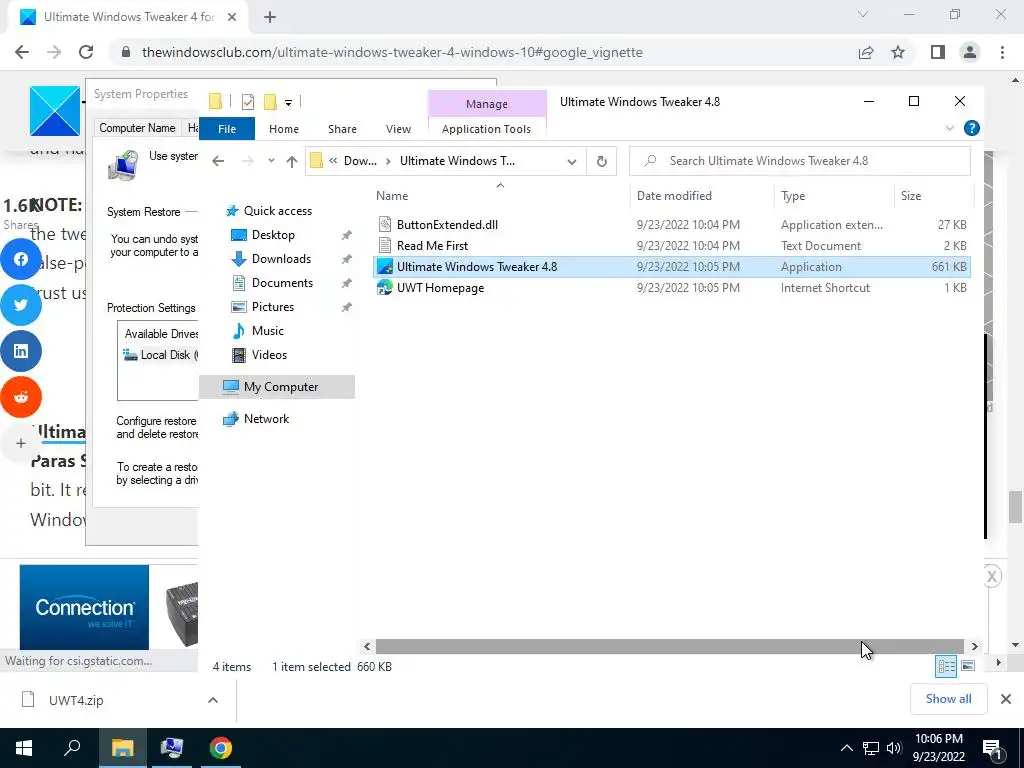Refresh the Explorer folder view
The image size is (1024, 768).
[x=601, y=161]
